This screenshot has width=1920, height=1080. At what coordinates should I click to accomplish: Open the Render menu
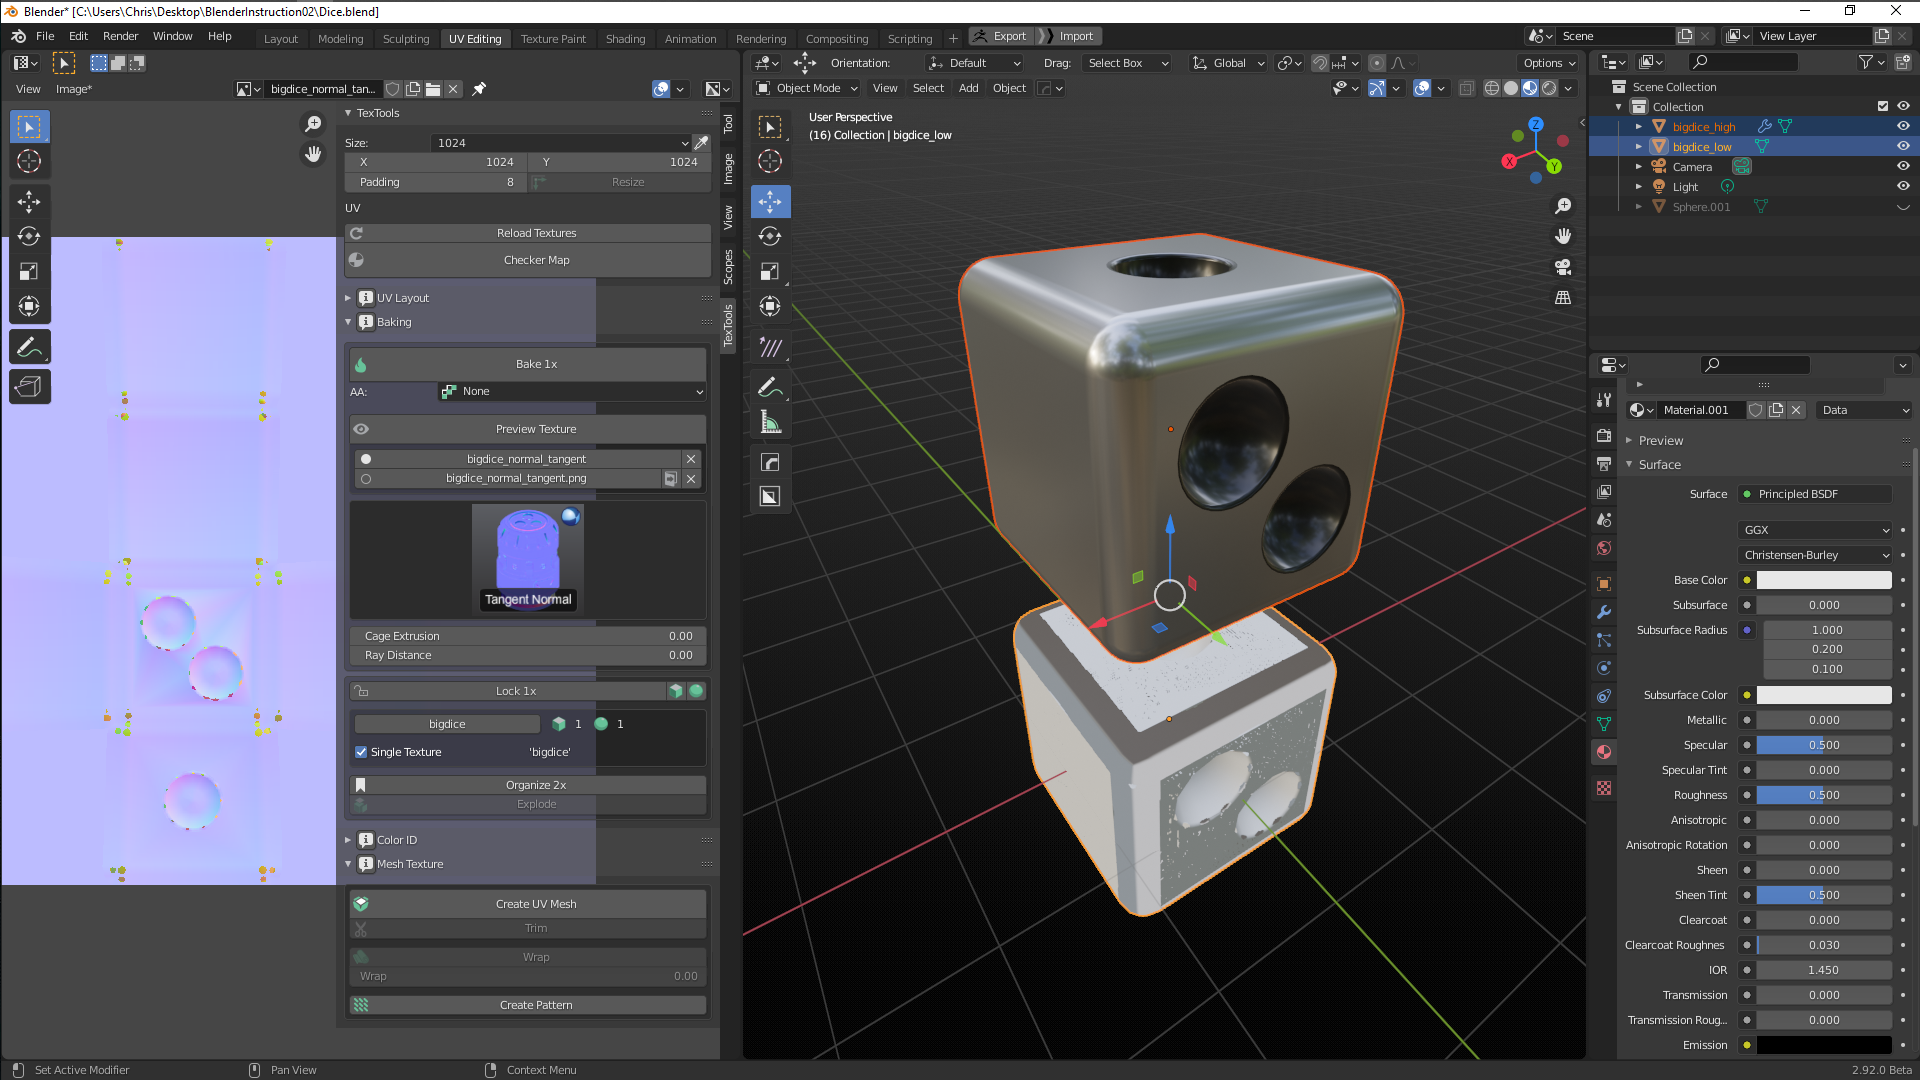[120, 36]
